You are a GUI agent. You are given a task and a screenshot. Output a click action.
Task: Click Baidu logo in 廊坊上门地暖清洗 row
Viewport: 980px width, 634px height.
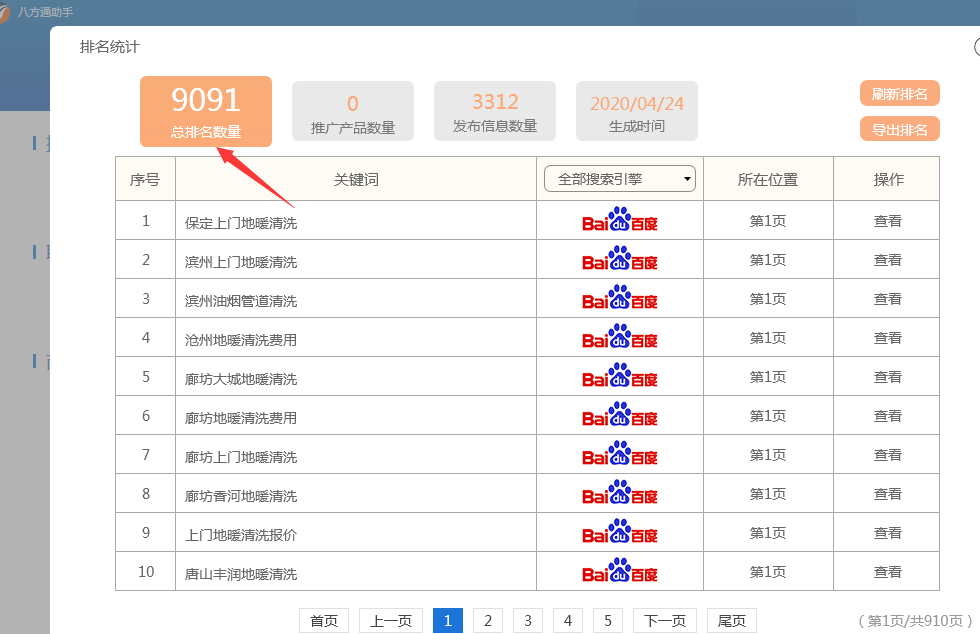pyautogui.click(x=619, y=453)
